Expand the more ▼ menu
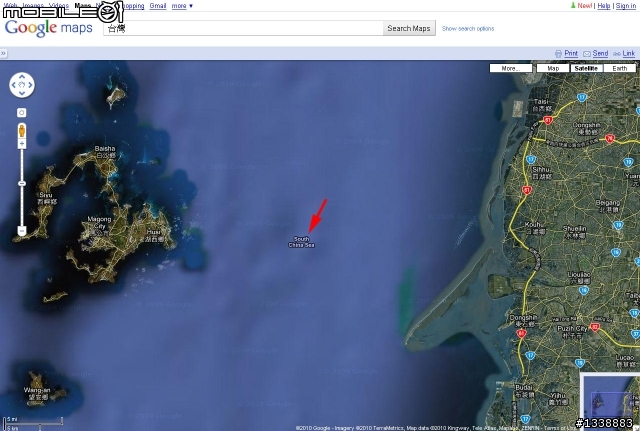 click(182, 6)
